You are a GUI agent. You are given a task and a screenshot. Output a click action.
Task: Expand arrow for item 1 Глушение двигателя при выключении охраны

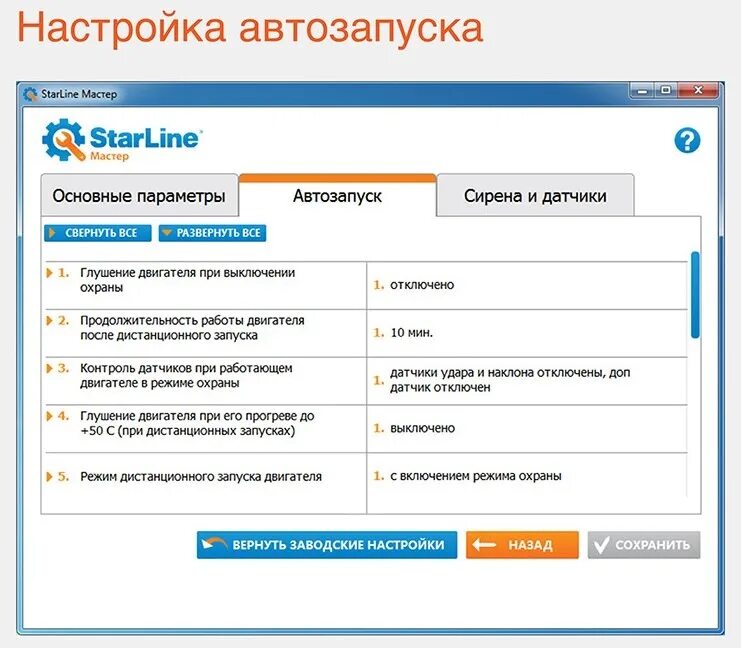click(49, 273)
